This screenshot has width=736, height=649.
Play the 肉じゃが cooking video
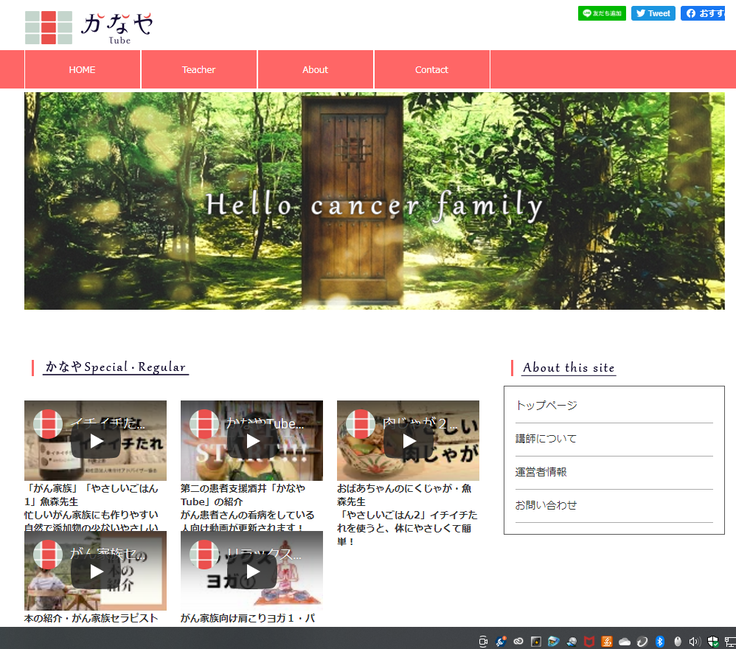408,441
